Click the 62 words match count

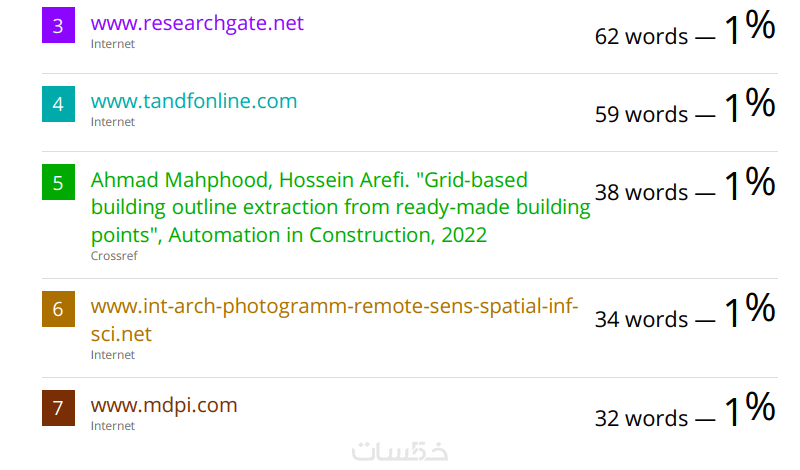point(641,37)
